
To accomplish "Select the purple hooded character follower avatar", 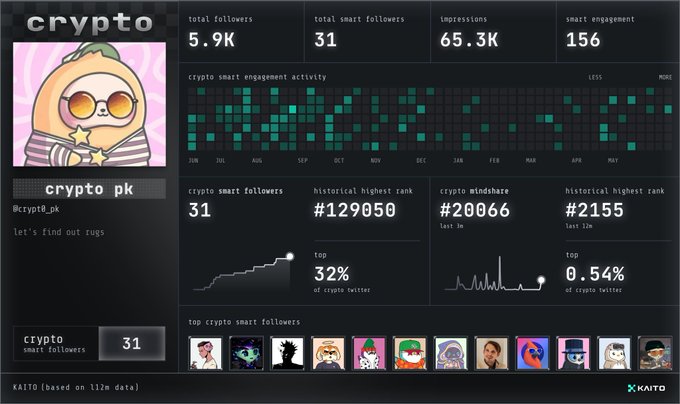I will coord(451,353).
